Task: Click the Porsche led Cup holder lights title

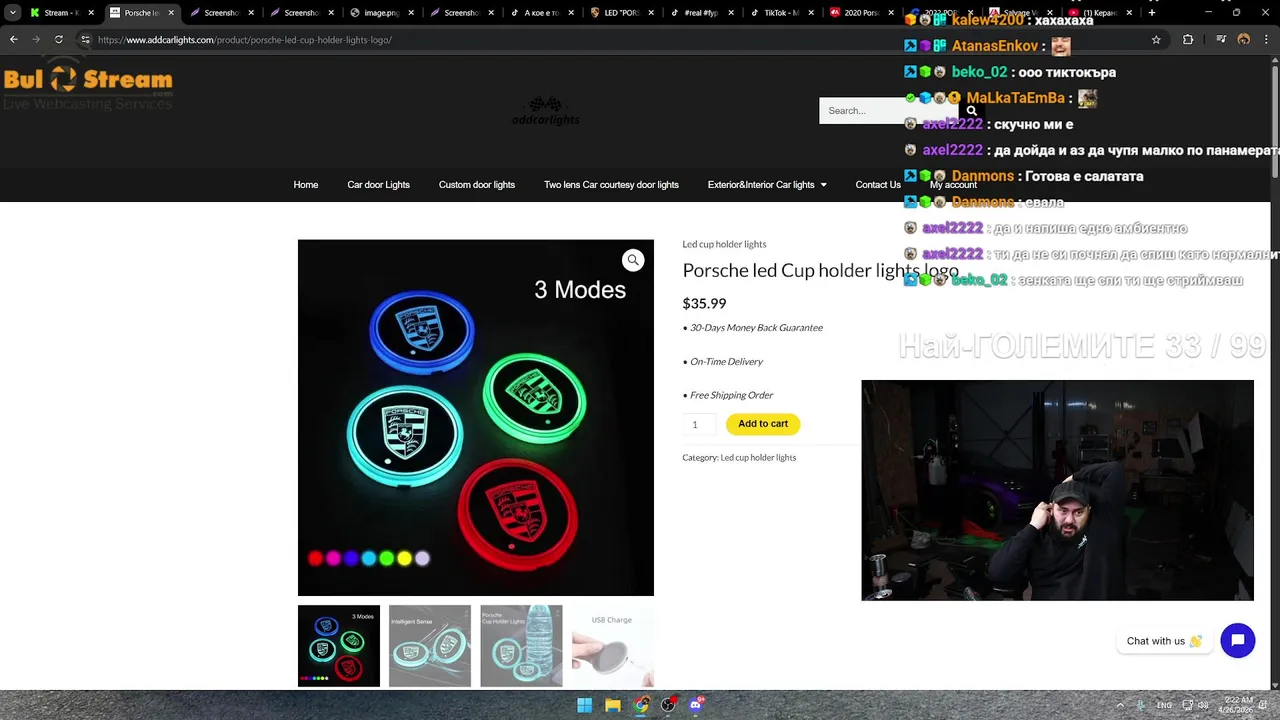Action: coord(820,271)
